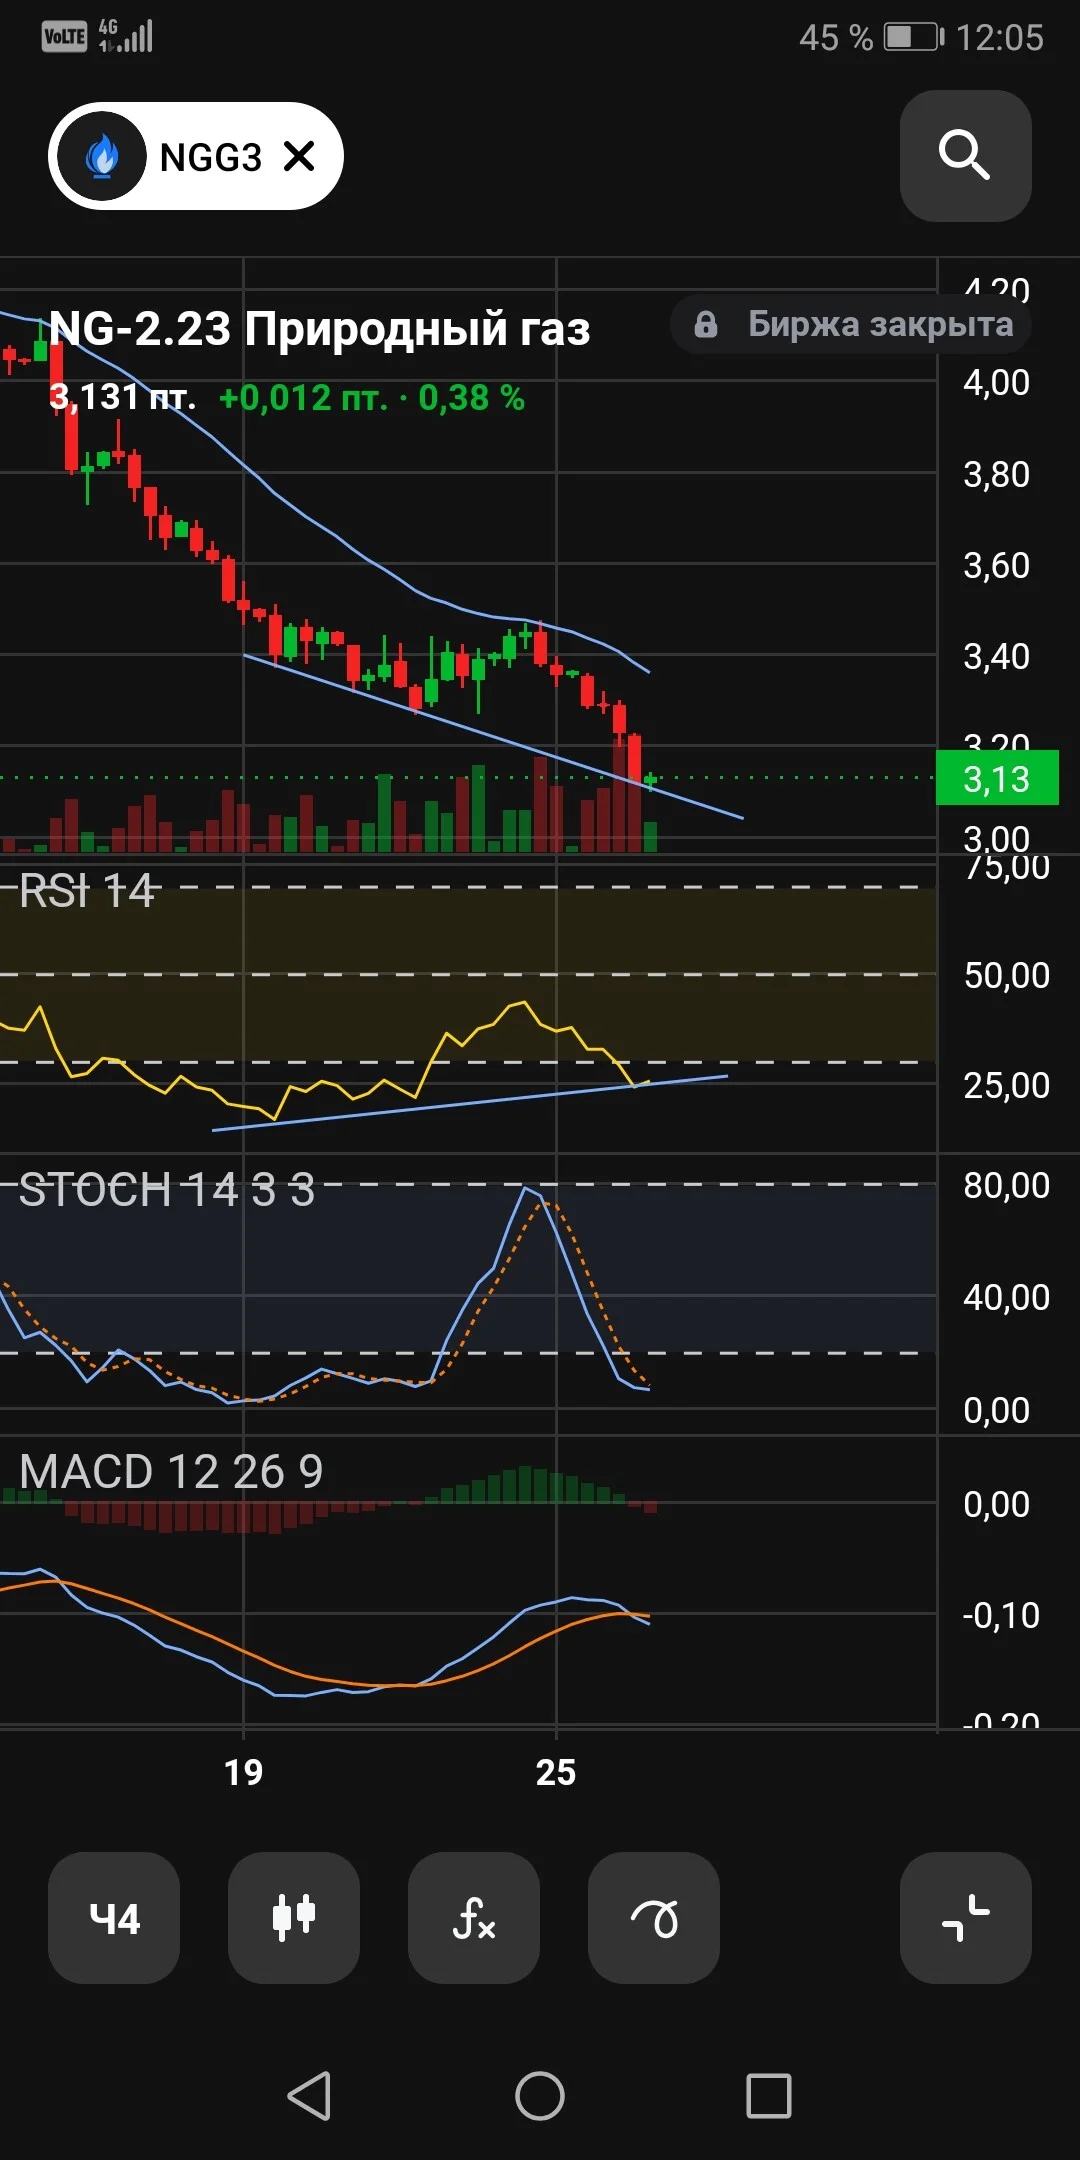Tap the STOCH 14 3 3 indicator label

[x=167, y=1190]
